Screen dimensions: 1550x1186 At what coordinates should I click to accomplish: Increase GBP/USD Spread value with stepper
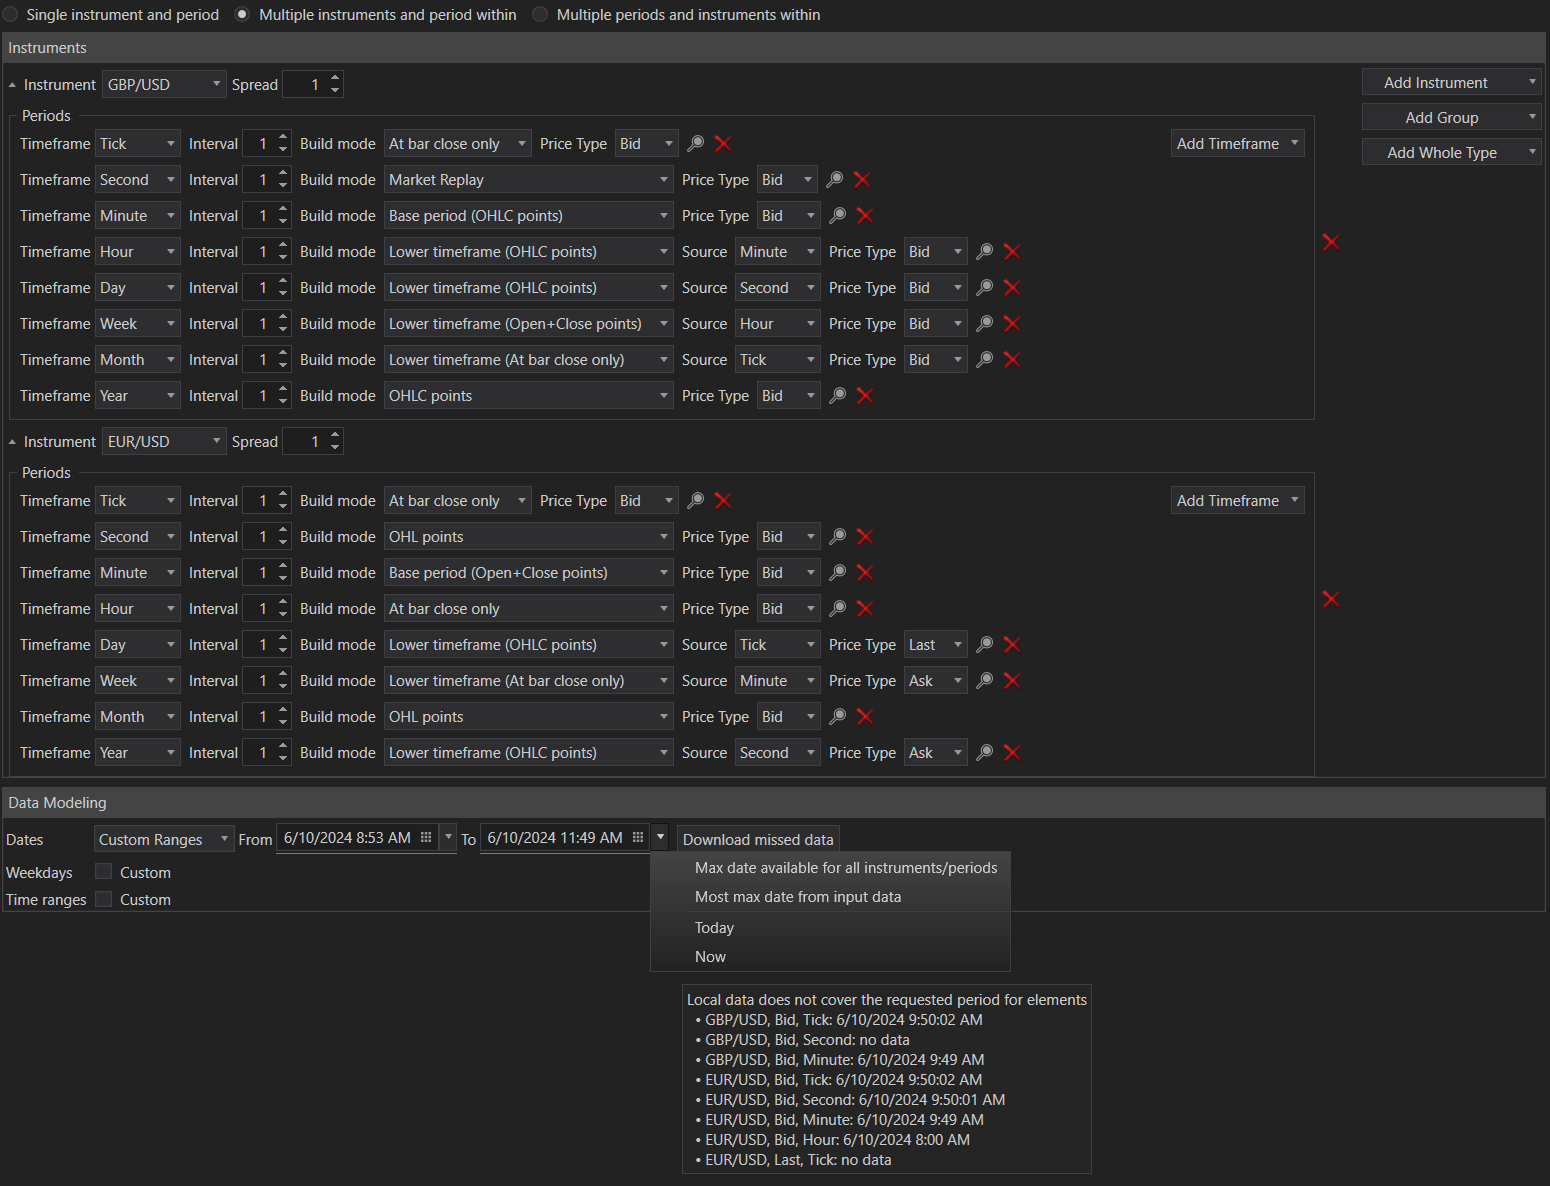point(335,79)
